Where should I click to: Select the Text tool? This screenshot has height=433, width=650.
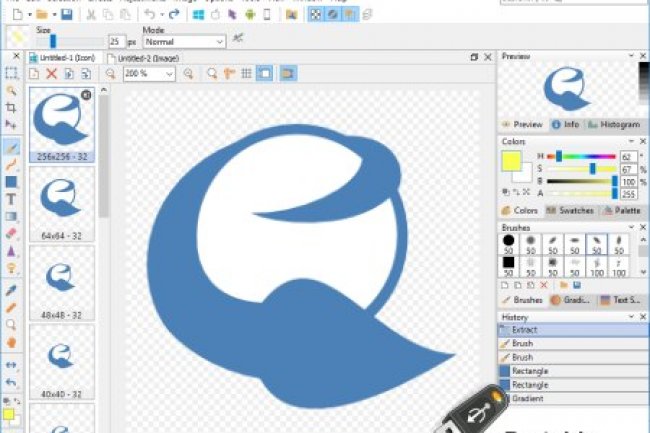click(11, 199)
